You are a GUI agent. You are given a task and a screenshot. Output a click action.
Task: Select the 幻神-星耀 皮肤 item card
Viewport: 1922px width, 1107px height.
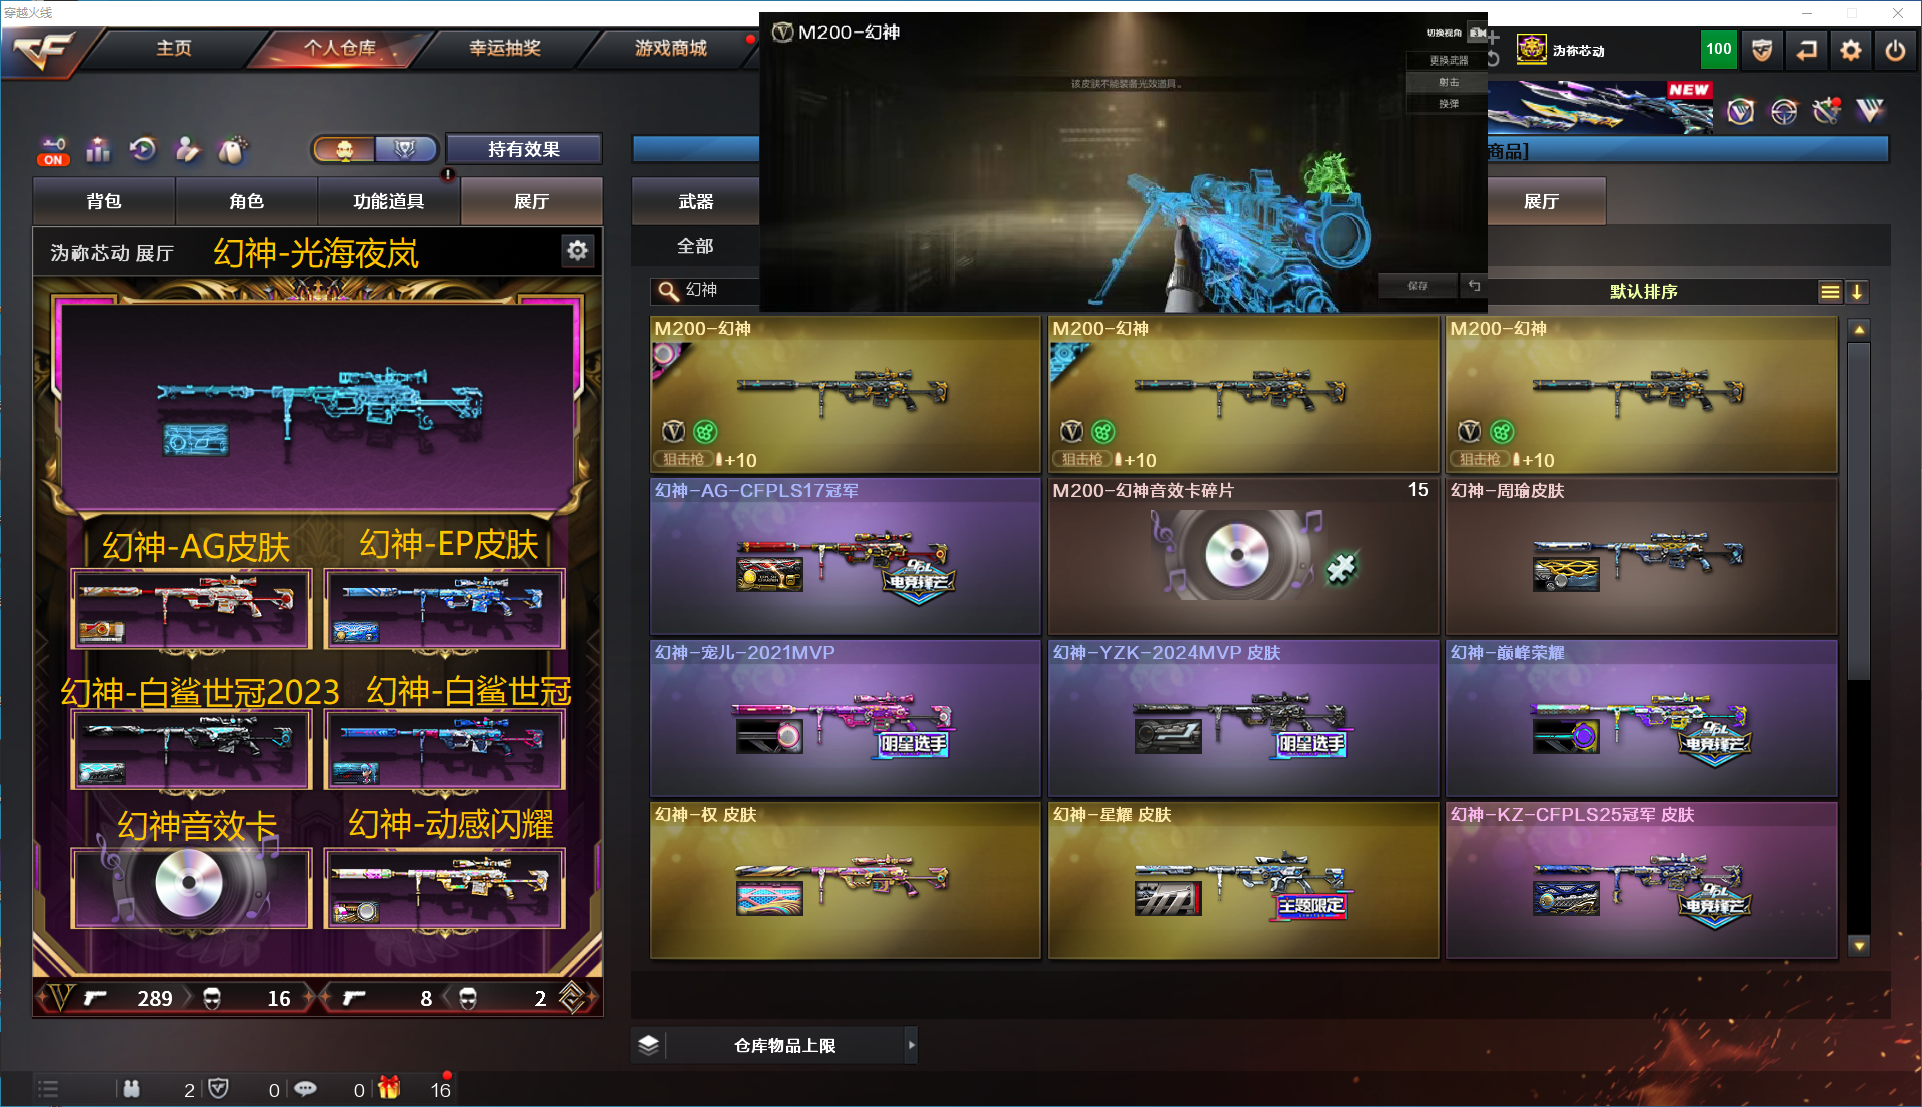(x=1243, y=880)
